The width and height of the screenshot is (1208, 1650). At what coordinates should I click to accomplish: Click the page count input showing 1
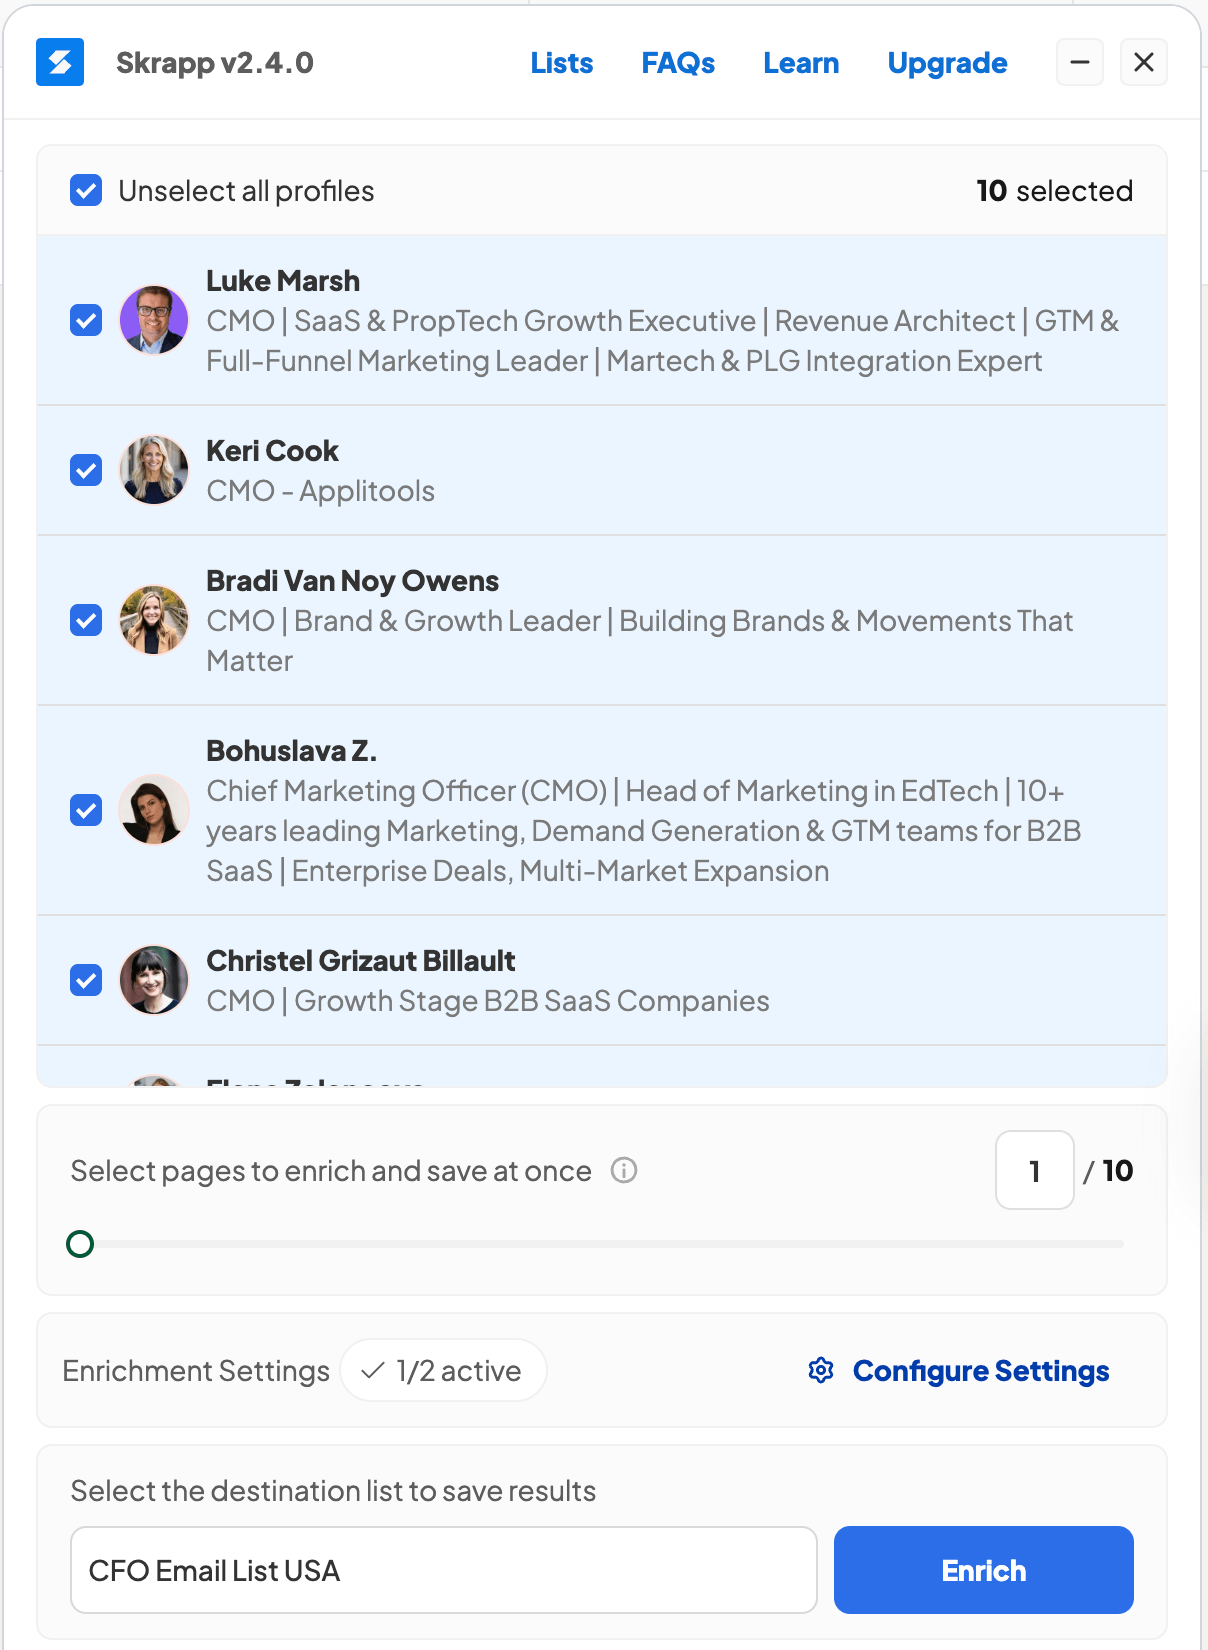1034,1170
